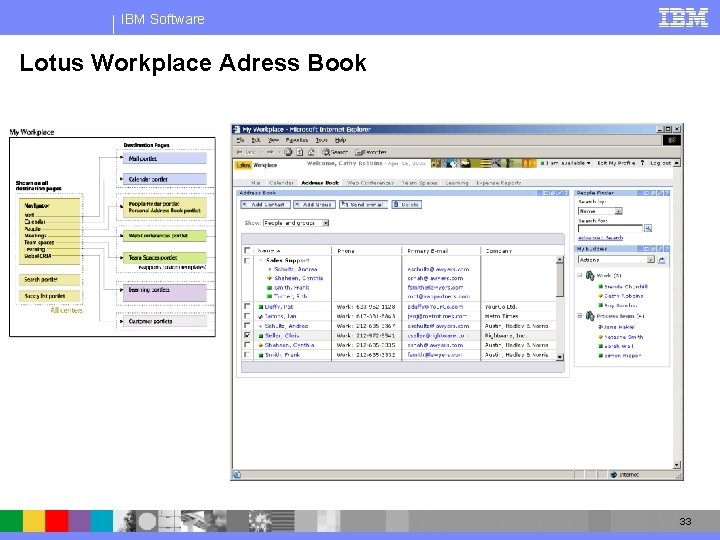This screenshot has width=720, height=540.
Task: Click the IE Refresh icon
Action: pos(299,152)
